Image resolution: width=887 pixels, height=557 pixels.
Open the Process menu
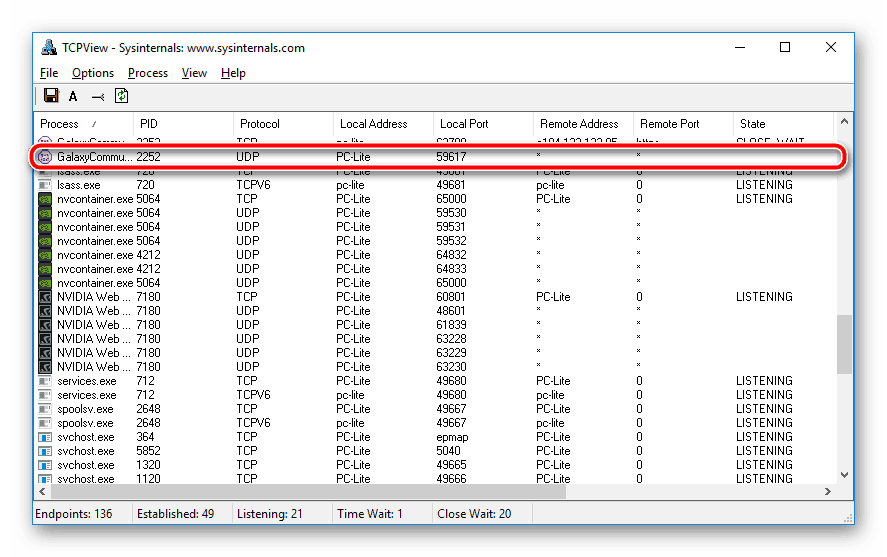pos(148,73)
